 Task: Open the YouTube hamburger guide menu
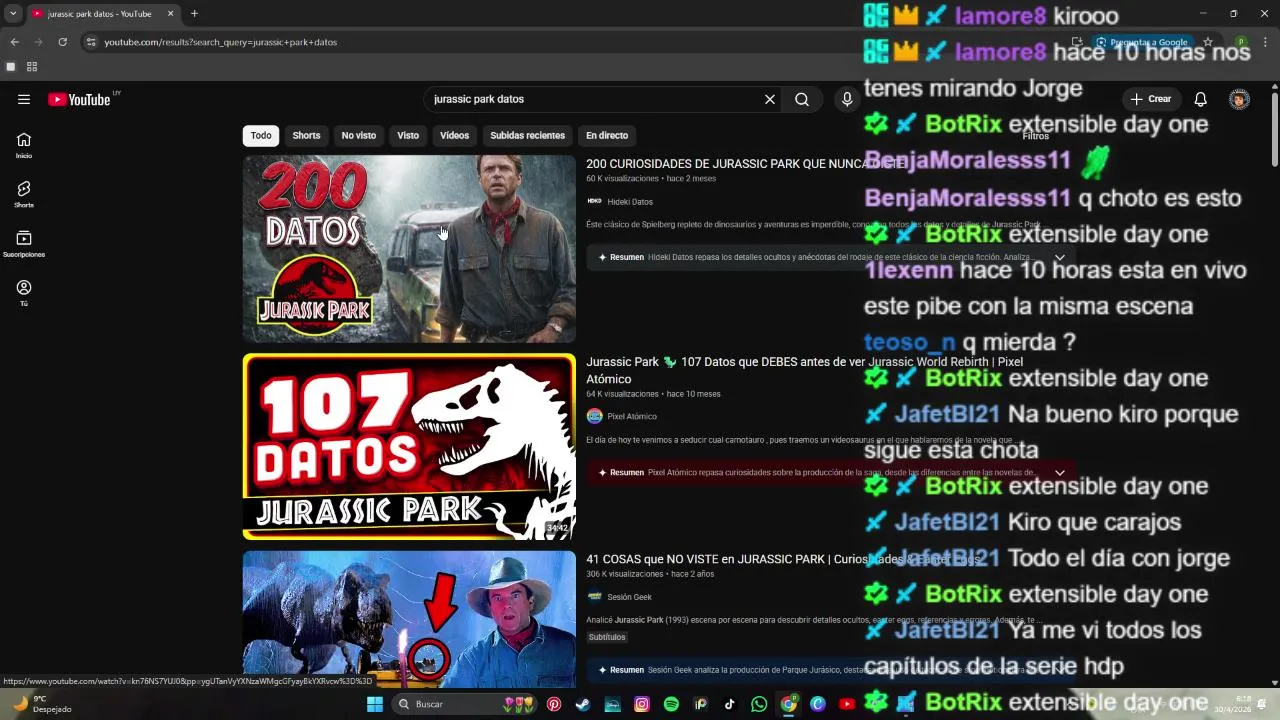coord(24,99)
